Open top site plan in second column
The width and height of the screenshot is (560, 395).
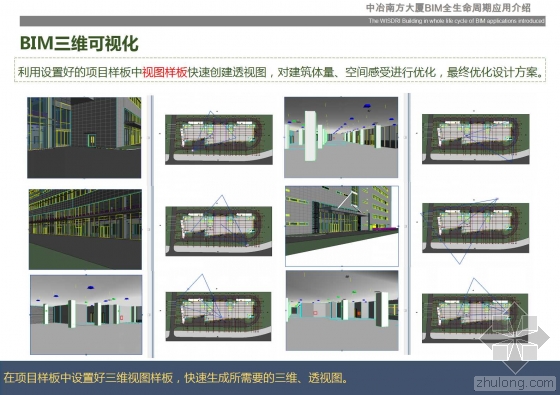click(219, 140)
